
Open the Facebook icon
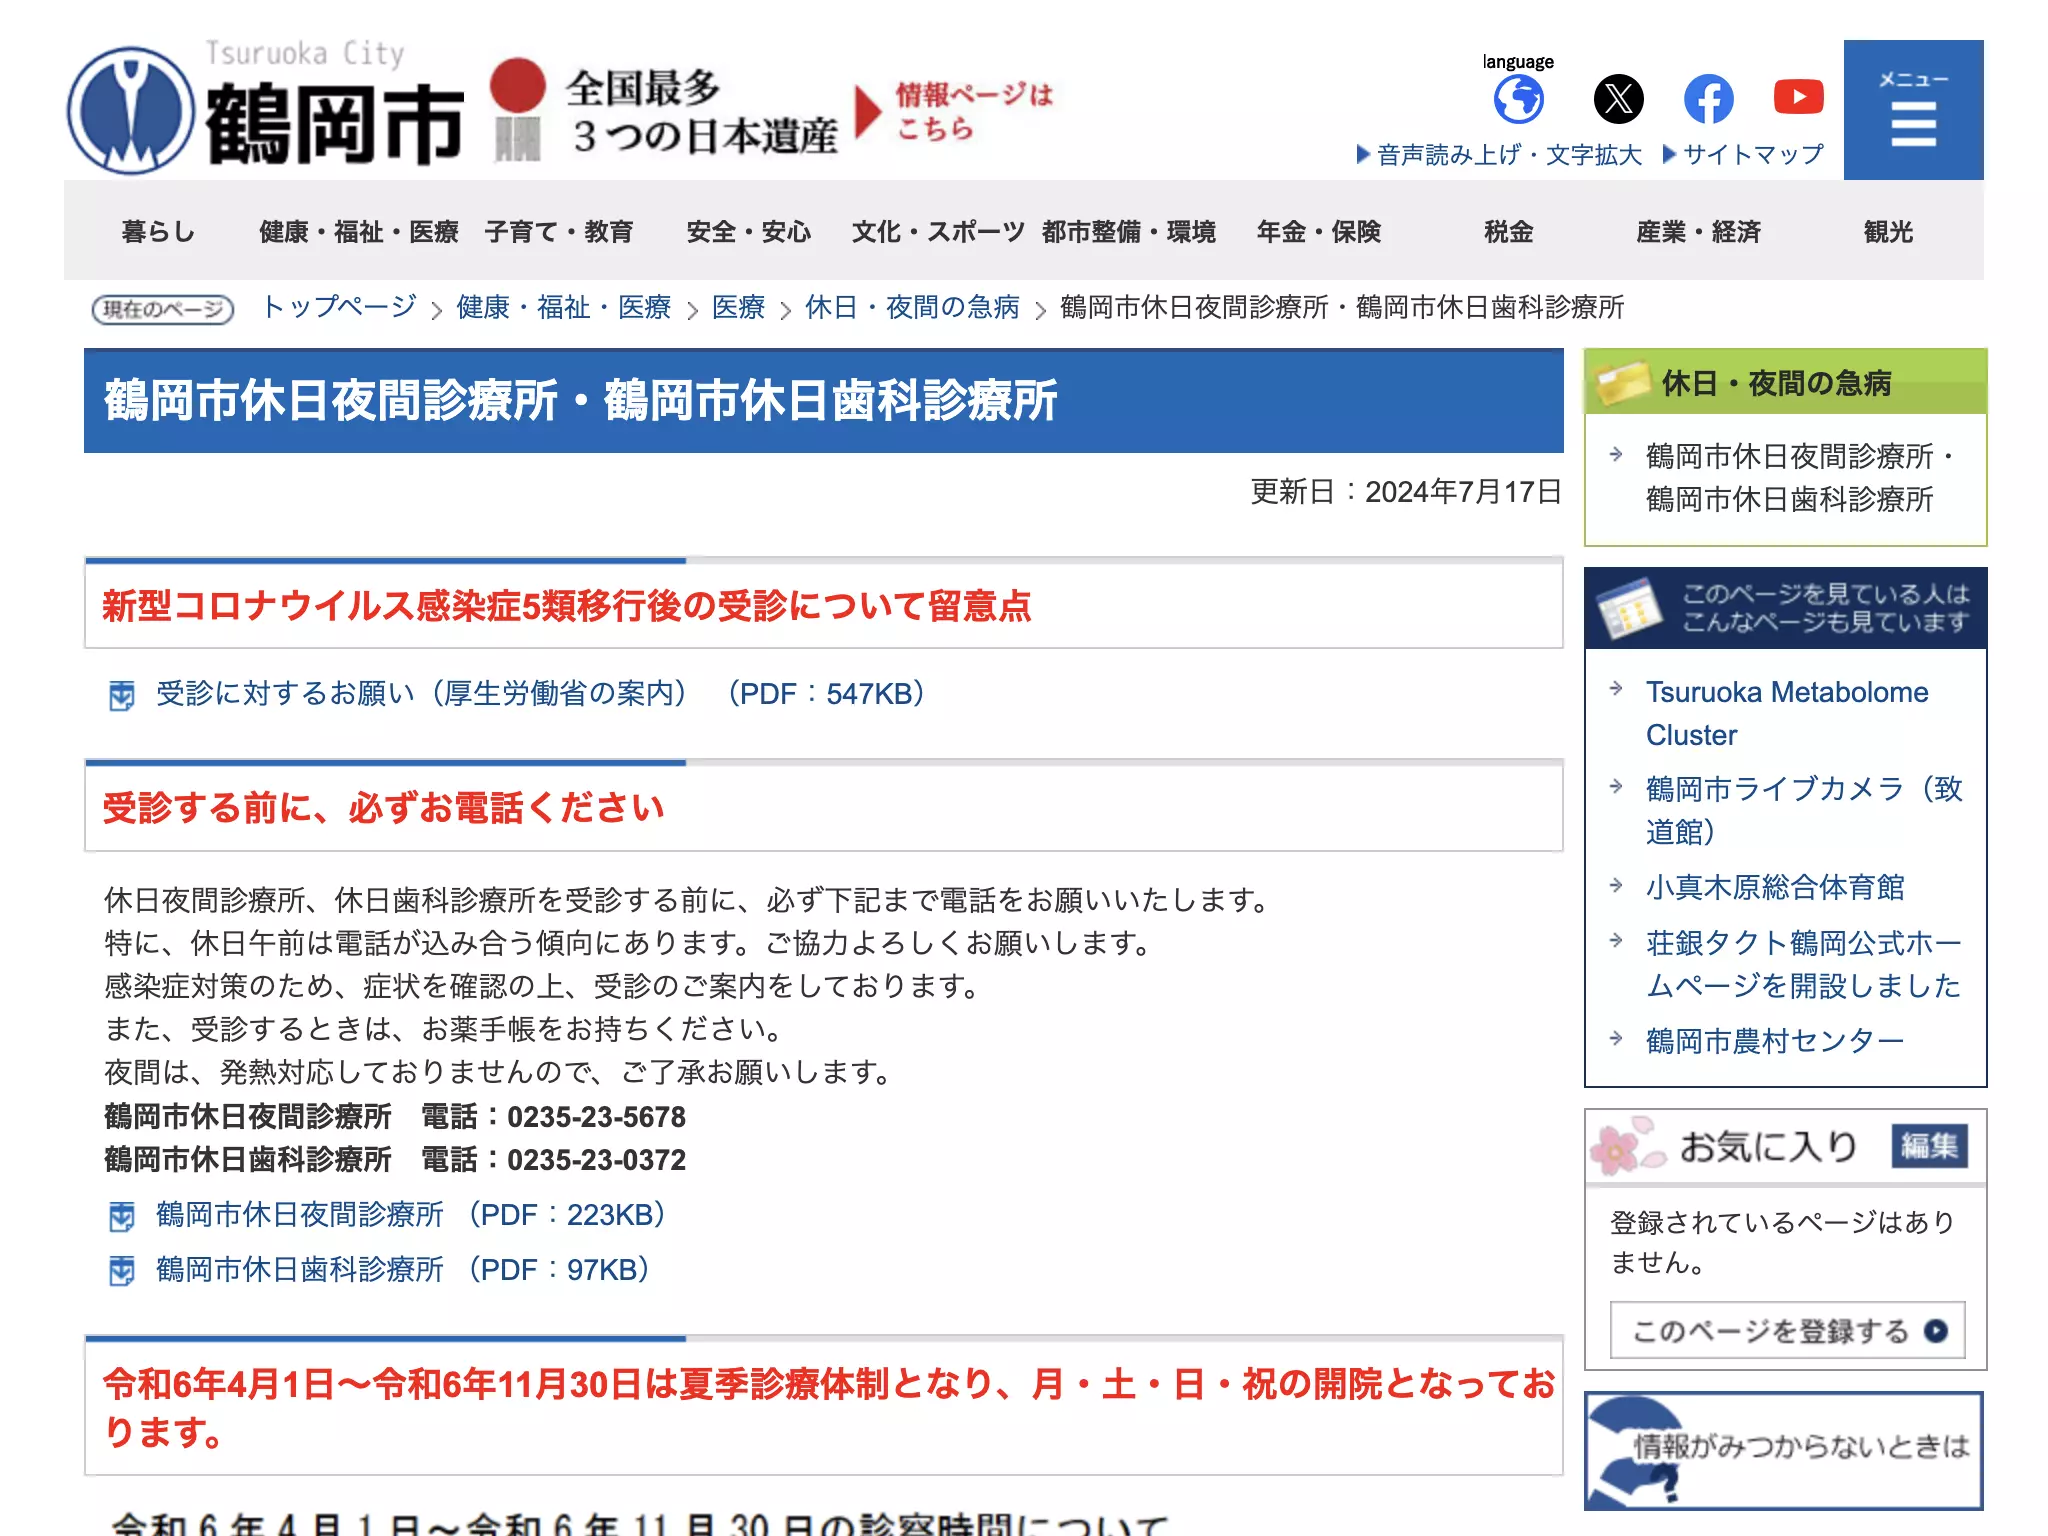(x=1708, y=99)
